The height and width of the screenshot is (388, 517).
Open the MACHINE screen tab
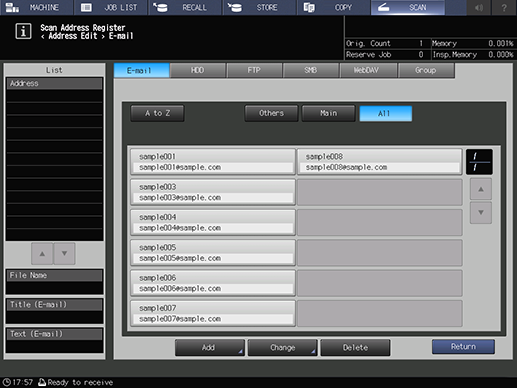click(x=37, y=7)
